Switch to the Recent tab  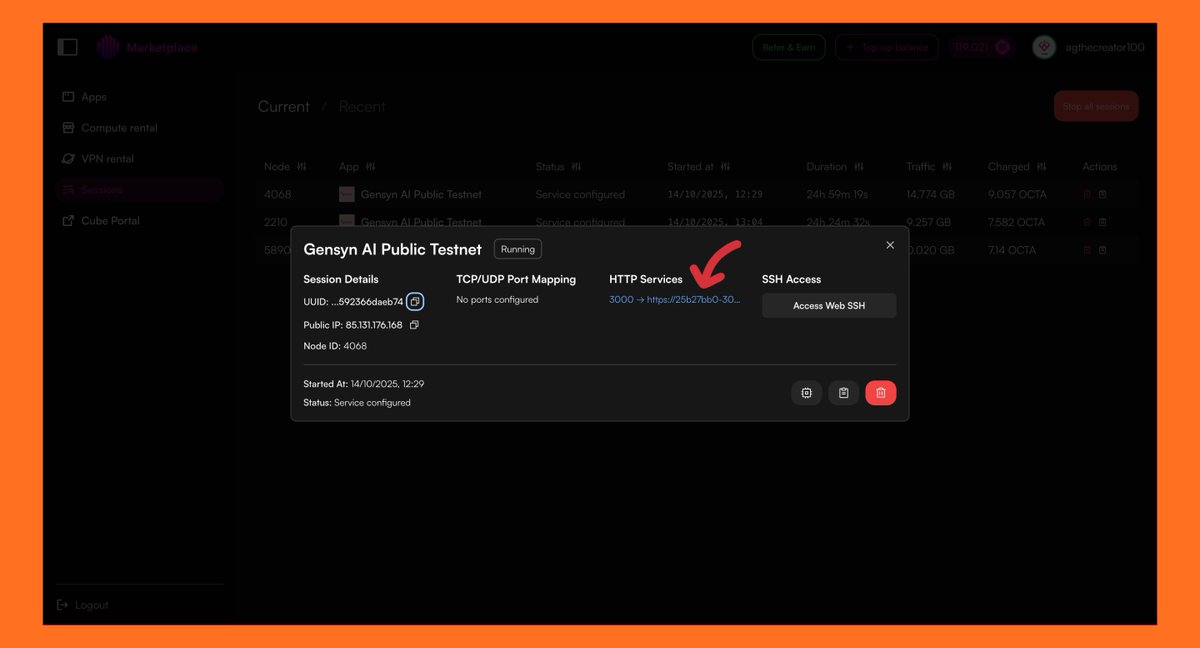click(x=362, y=106)
